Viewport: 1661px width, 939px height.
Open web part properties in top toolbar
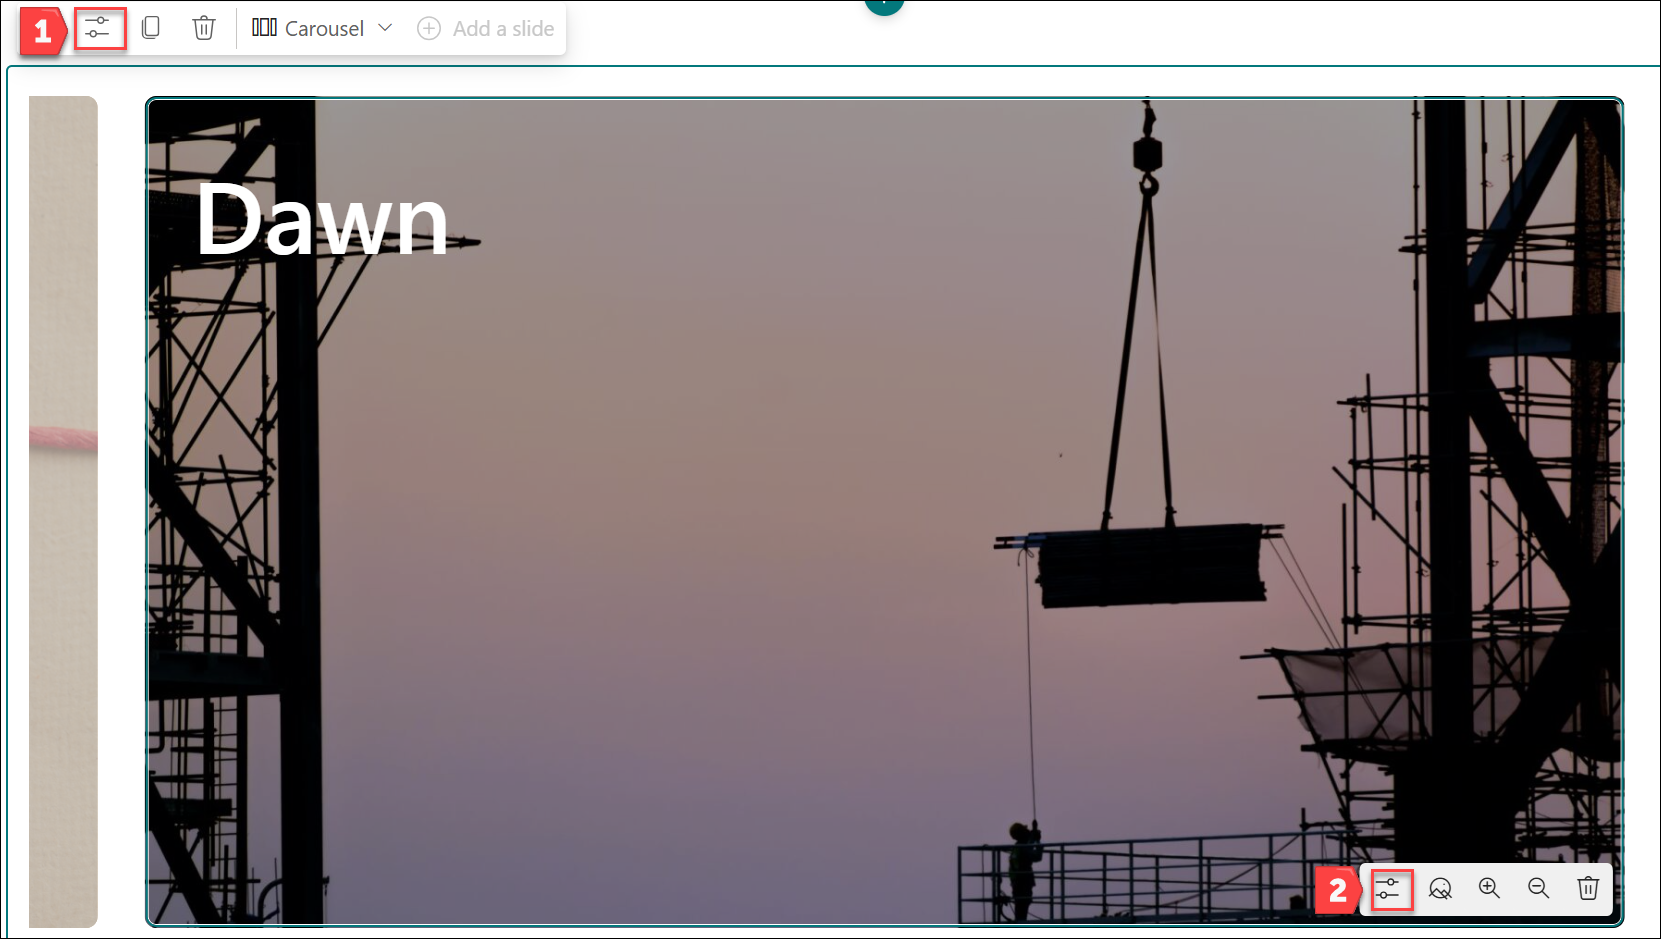pyautogui.click(x=98, y=28)
